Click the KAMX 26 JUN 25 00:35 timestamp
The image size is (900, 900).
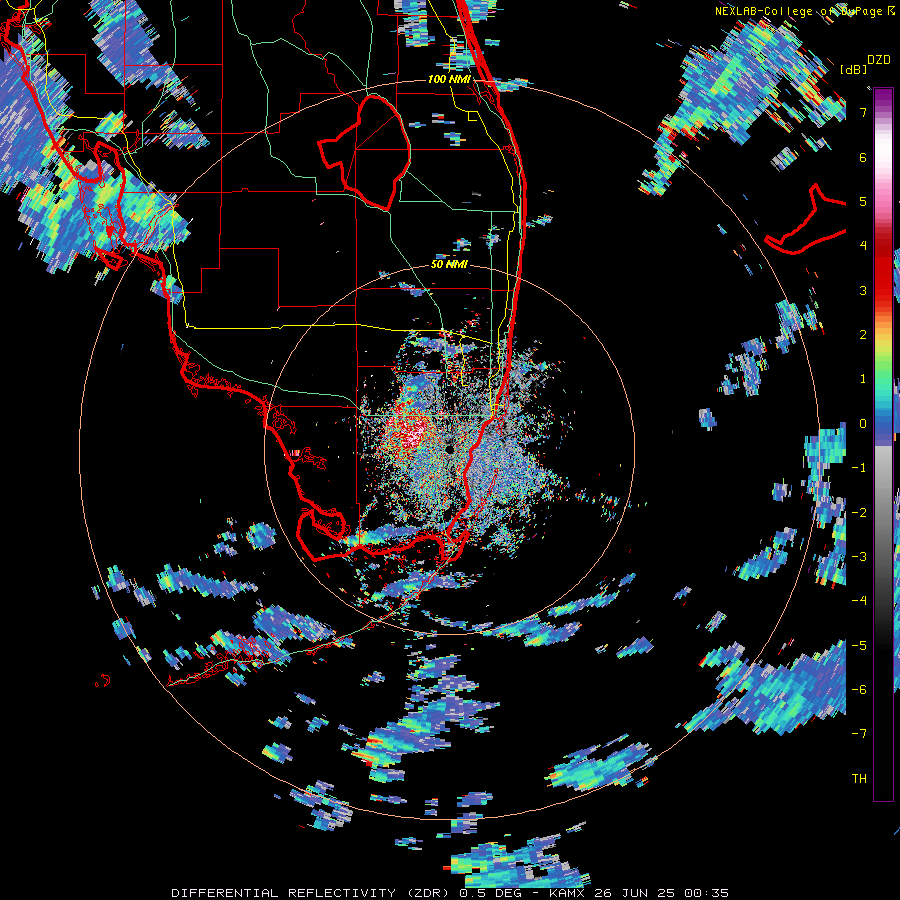pos(639,893)
